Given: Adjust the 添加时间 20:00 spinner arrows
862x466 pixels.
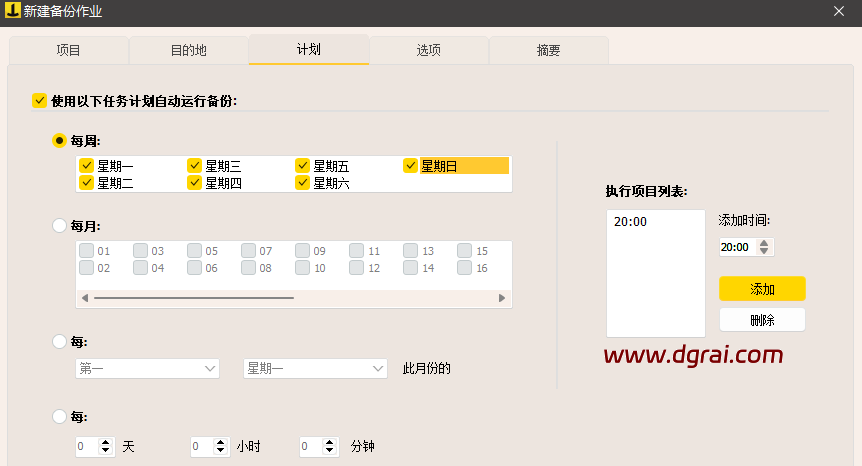Looking at the screenshot, I should pos(765,247).
